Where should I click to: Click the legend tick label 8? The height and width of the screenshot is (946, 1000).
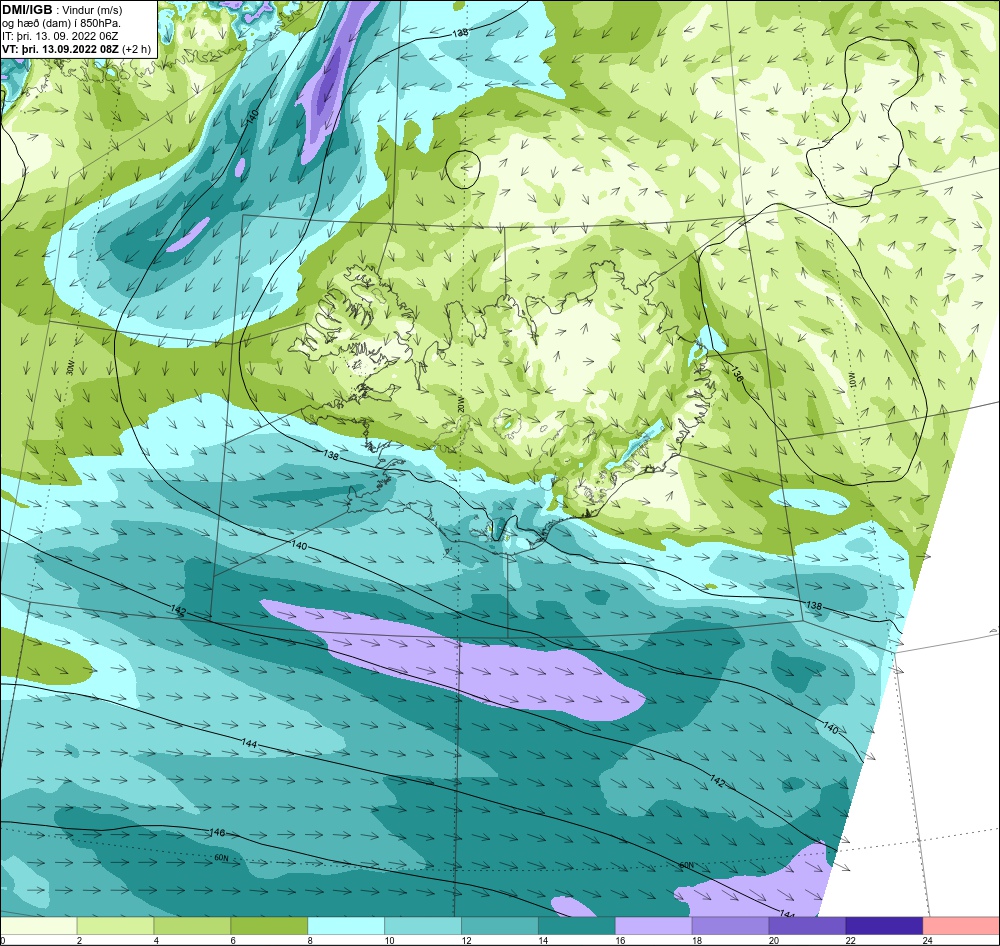(x=310, y=940)
